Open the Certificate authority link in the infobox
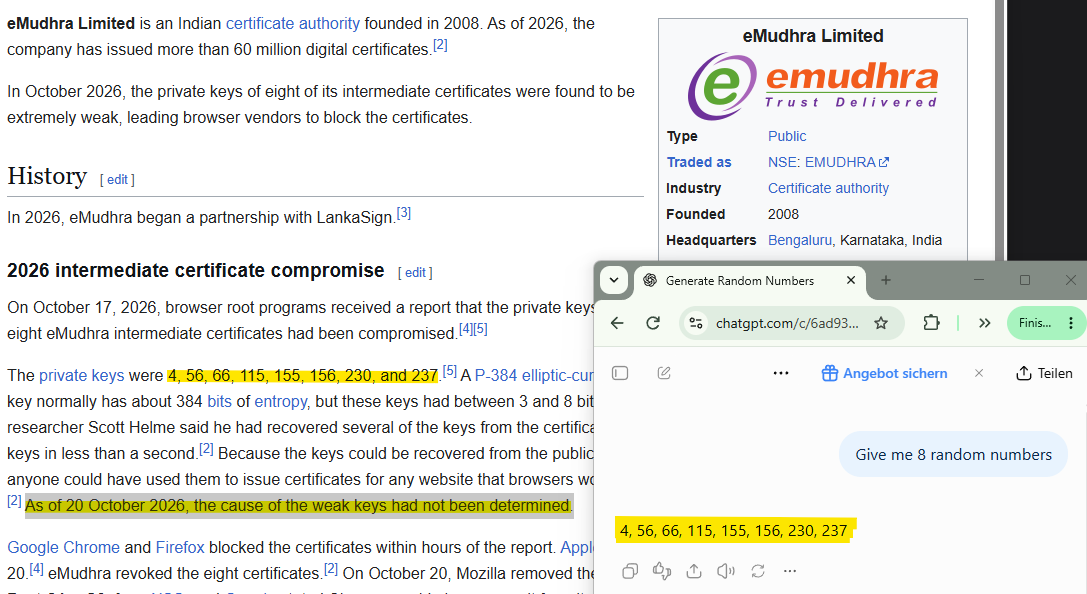 pos(828,189)
